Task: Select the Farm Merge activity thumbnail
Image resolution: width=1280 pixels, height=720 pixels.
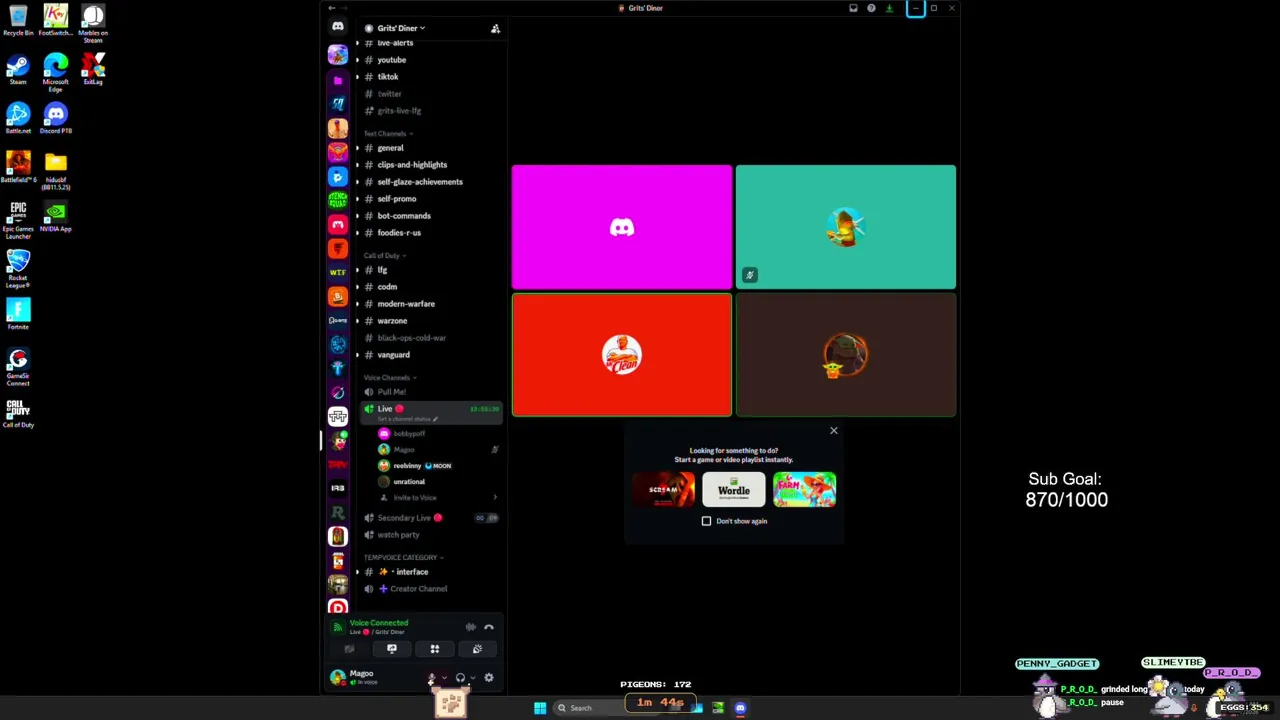Action: [x=804, y=490]
